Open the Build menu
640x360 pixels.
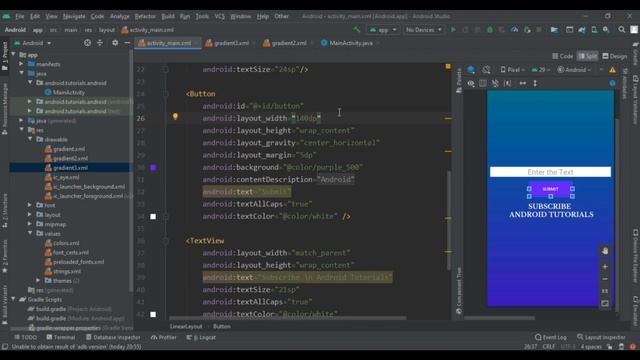pos(168,16)
